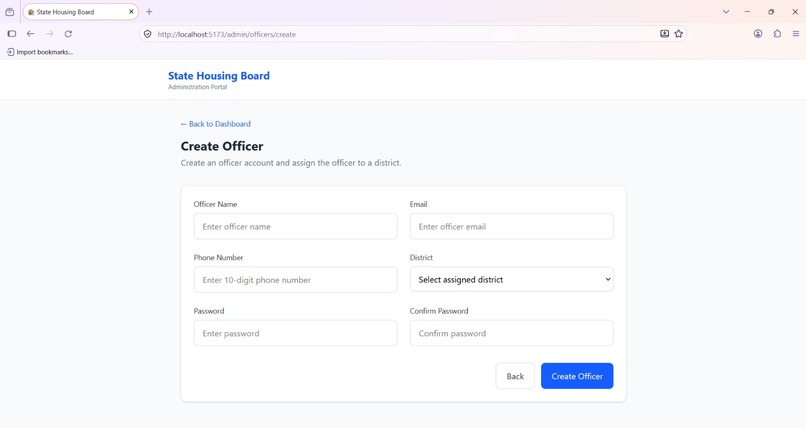The width and height of the screenshot is (806, 428).
Task: Open the sidebar panel icon
Action: 12,34
